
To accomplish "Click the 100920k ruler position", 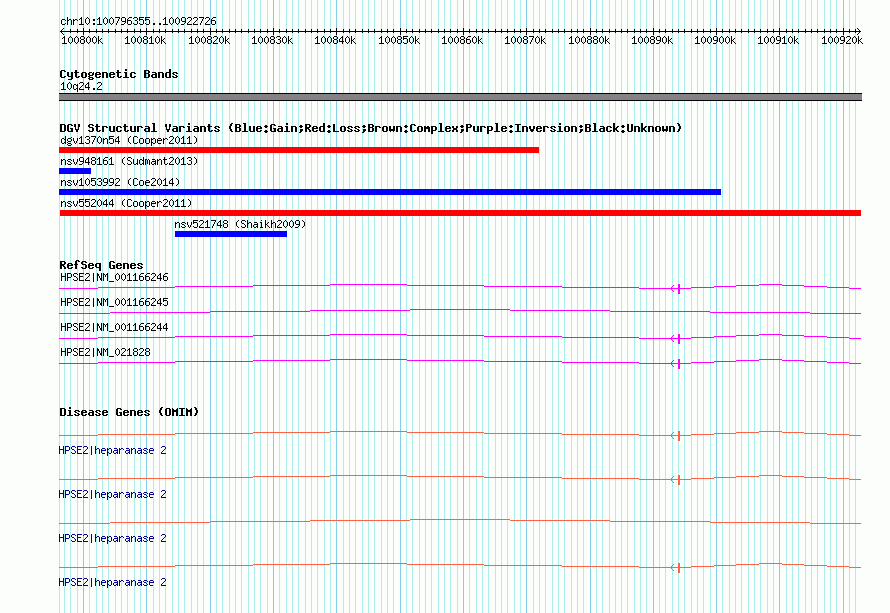I will 842,40.
